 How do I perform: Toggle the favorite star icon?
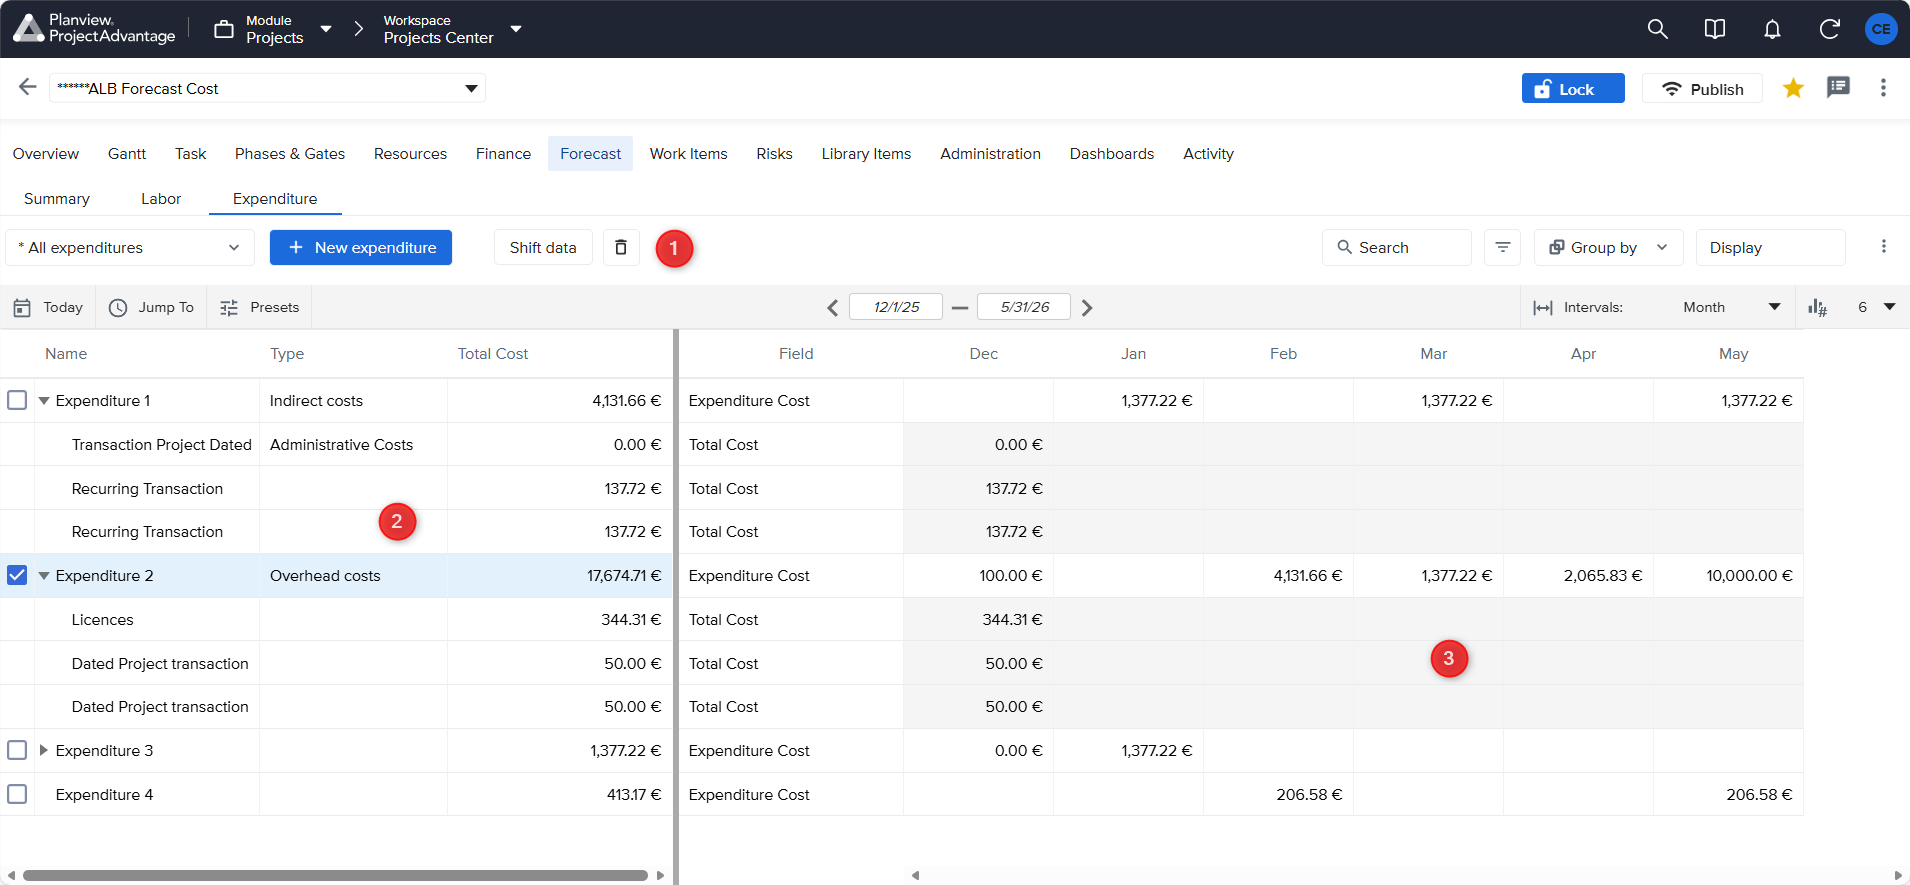point(1793,88)
